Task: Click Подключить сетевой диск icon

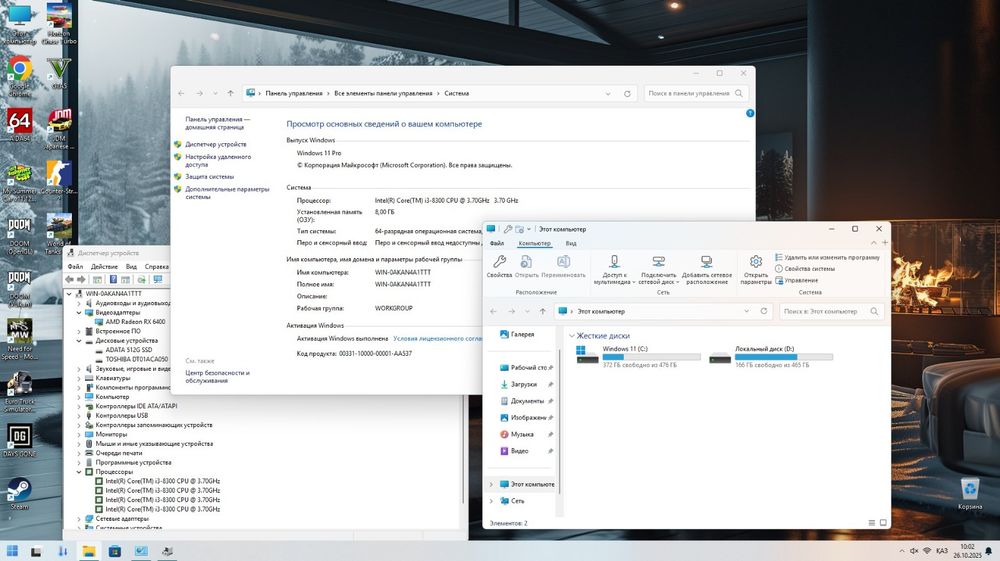Action: coord(658,263)
